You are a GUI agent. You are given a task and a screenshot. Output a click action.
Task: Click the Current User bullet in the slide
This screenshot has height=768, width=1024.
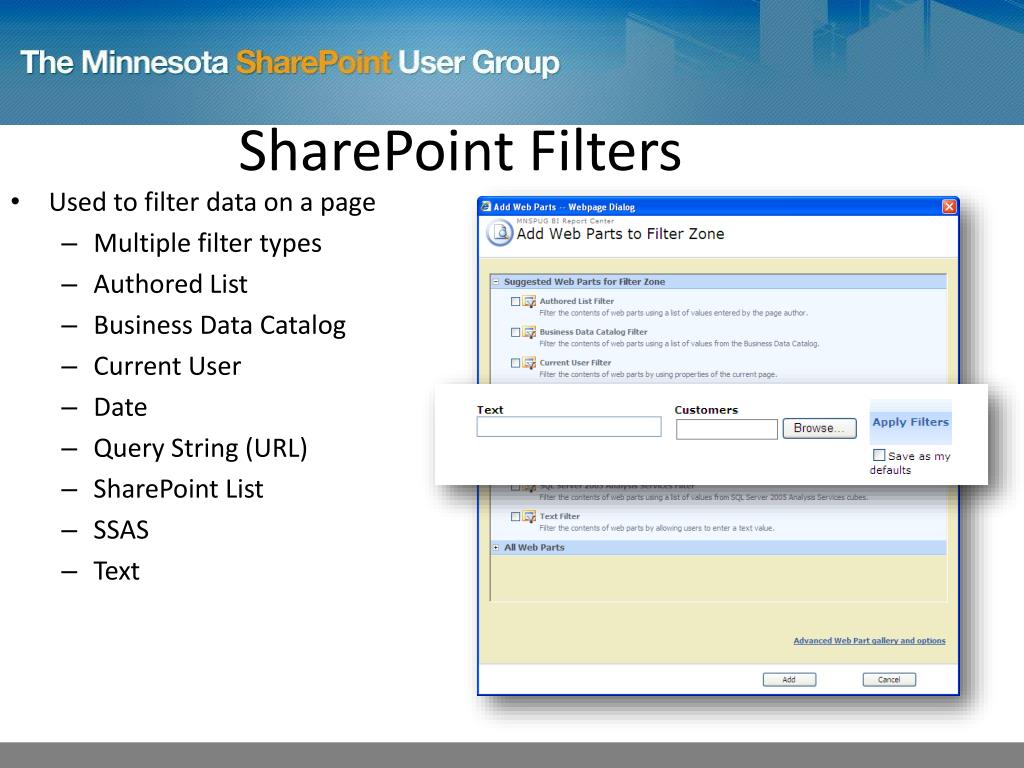coord(167,366)
